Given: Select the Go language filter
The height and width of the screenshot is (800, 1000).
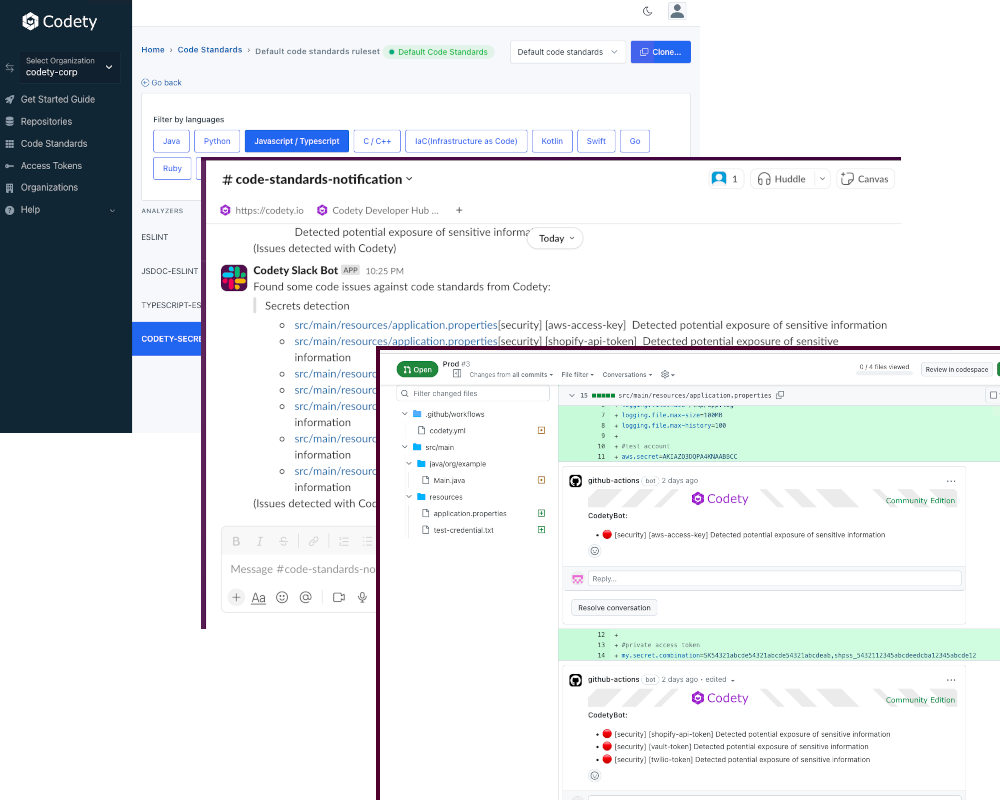Looking at the screenshot, I should [x=635, y=141].
